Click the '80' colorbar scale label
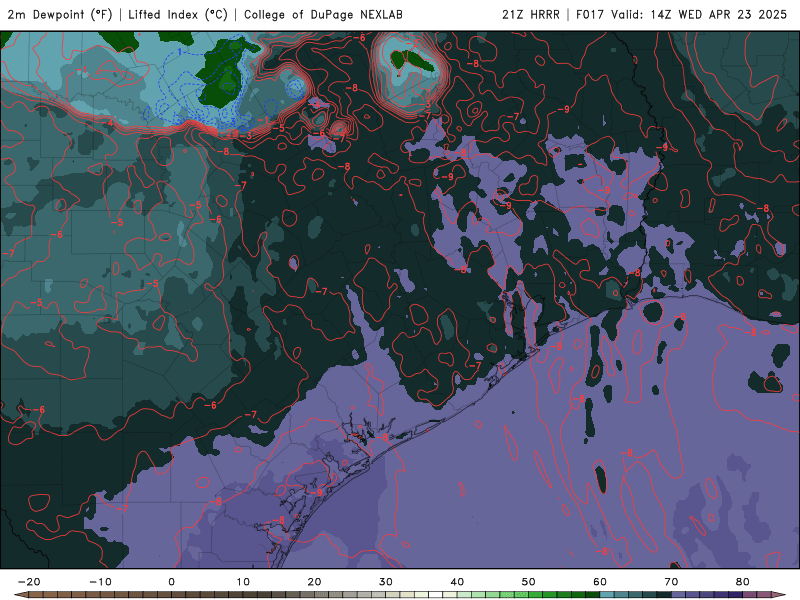 (x=743, y=582)
